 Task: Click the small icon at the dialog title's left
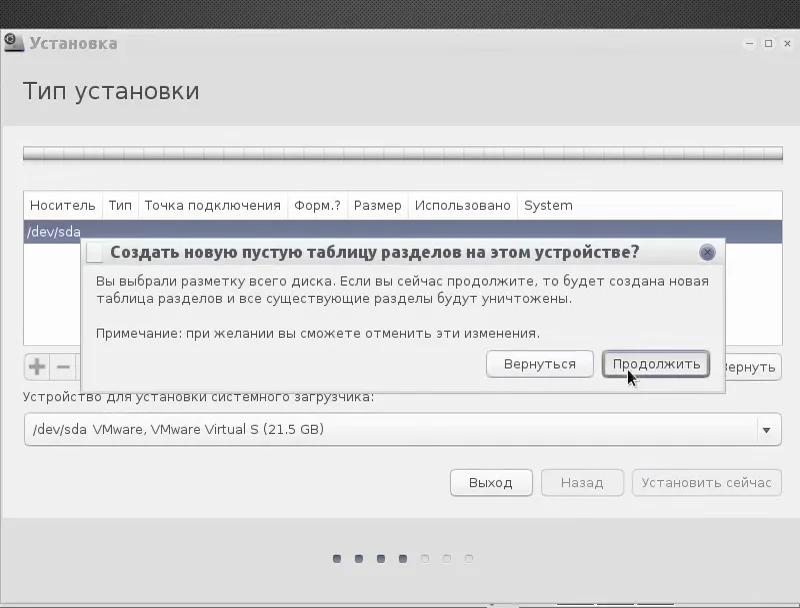pos(94,252)
